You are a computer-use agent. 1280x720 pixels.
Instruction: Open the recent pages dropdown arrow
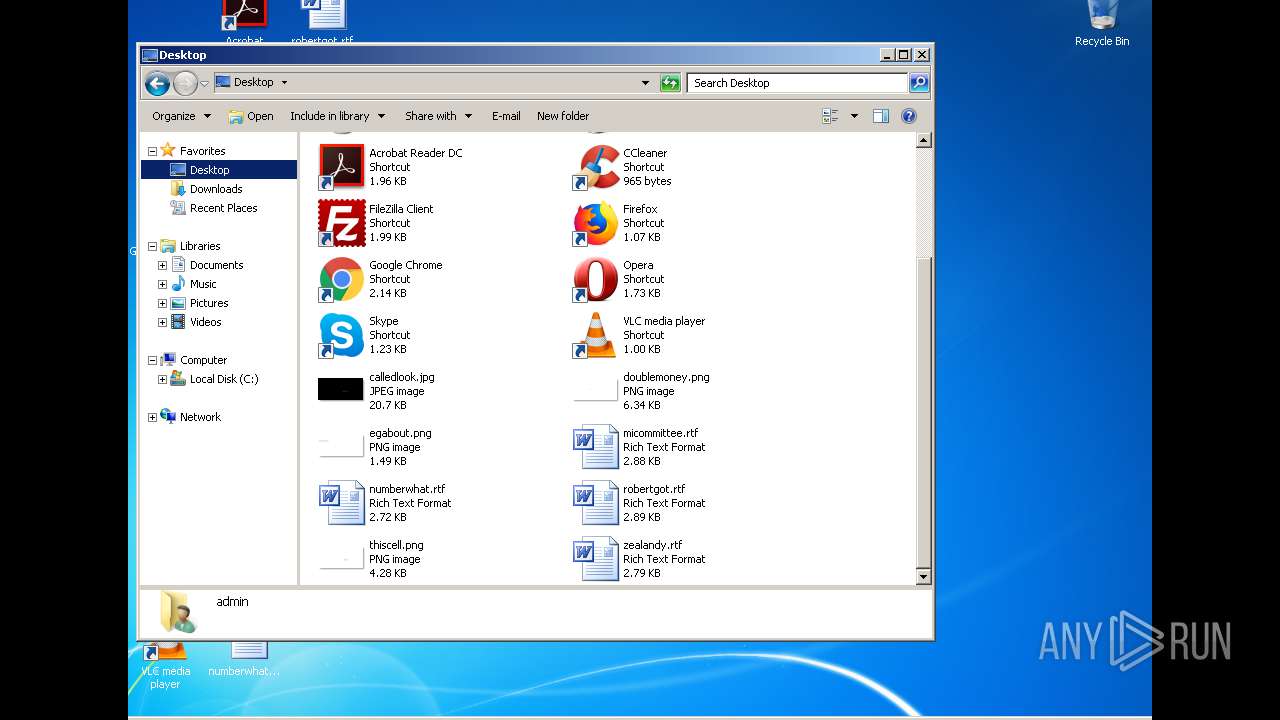[205, 84]
